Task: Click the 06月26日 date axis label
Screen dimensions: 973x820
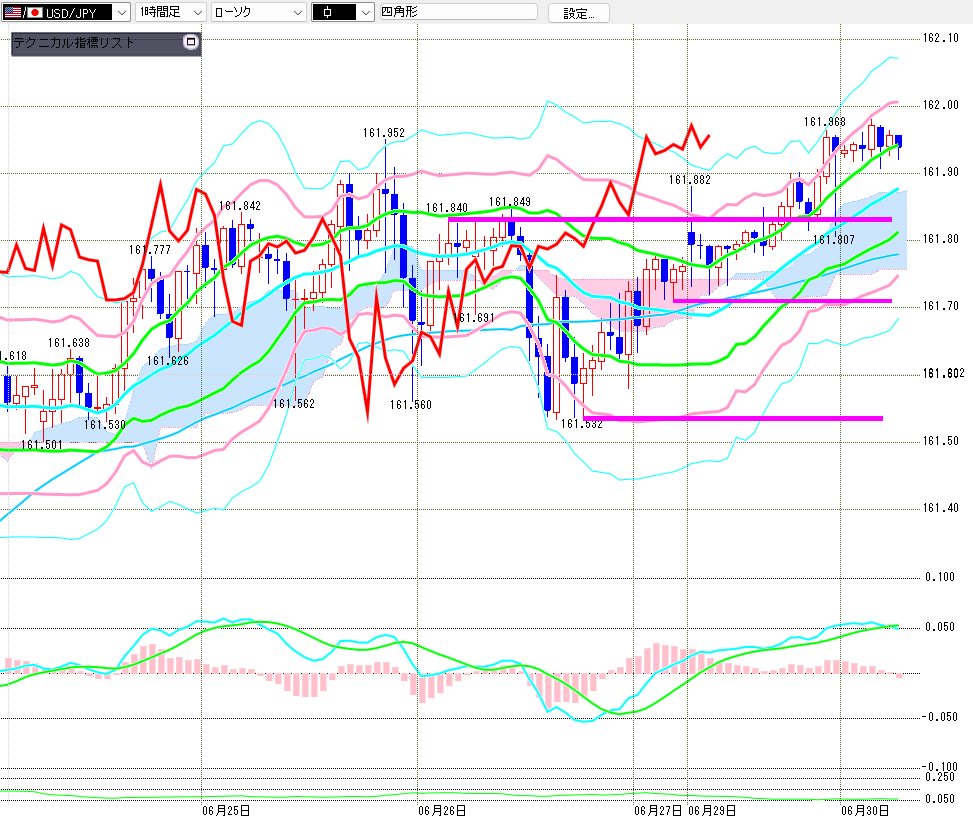Action: pyautogui.click(x=442, y=811)
